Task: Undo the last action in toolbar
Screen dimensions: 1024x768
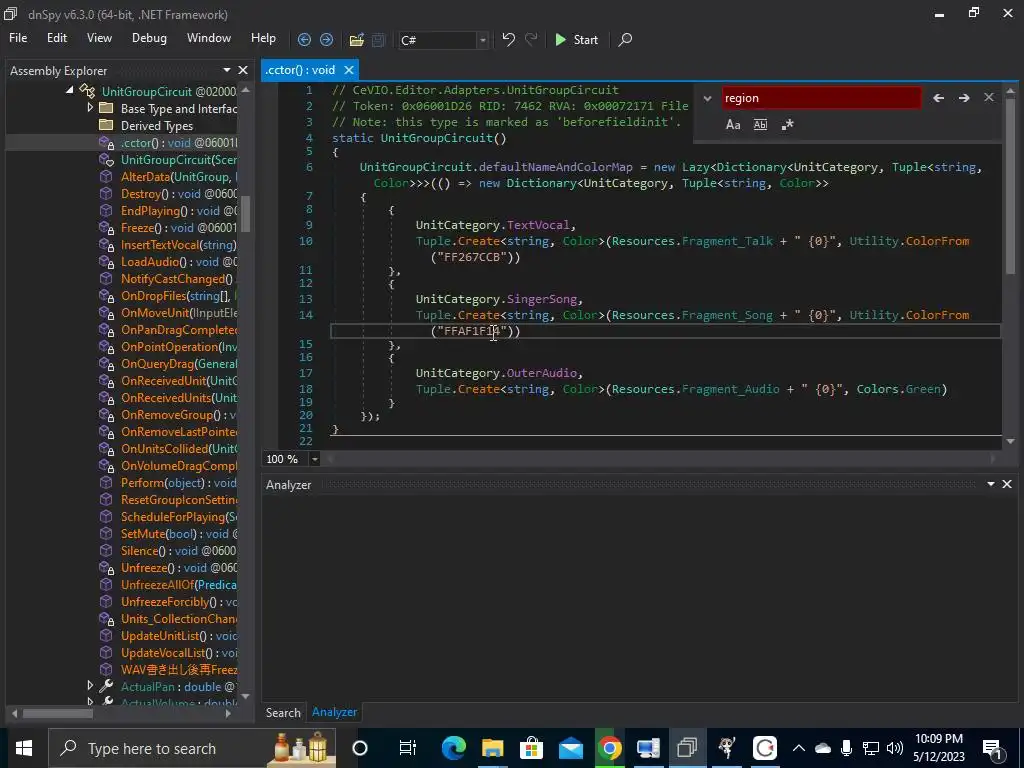Action: coord(508,40)
